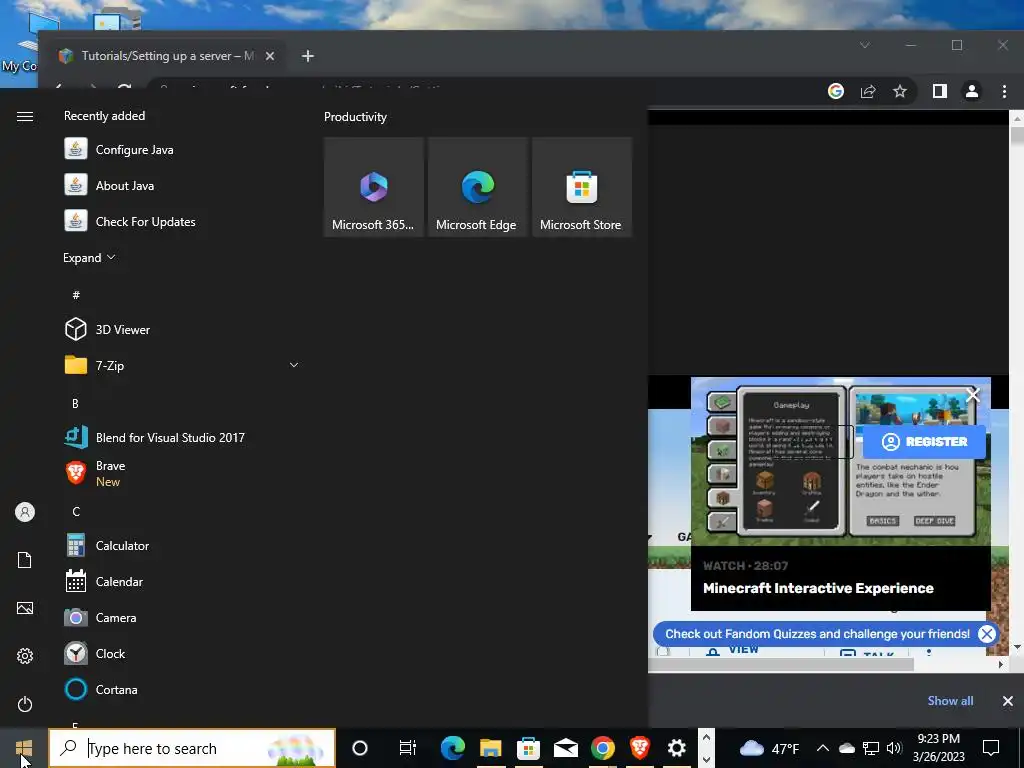Viewport: 1024px width, 768px height.
Task: Click the 47°F weather widget
Action: point(769,748)
